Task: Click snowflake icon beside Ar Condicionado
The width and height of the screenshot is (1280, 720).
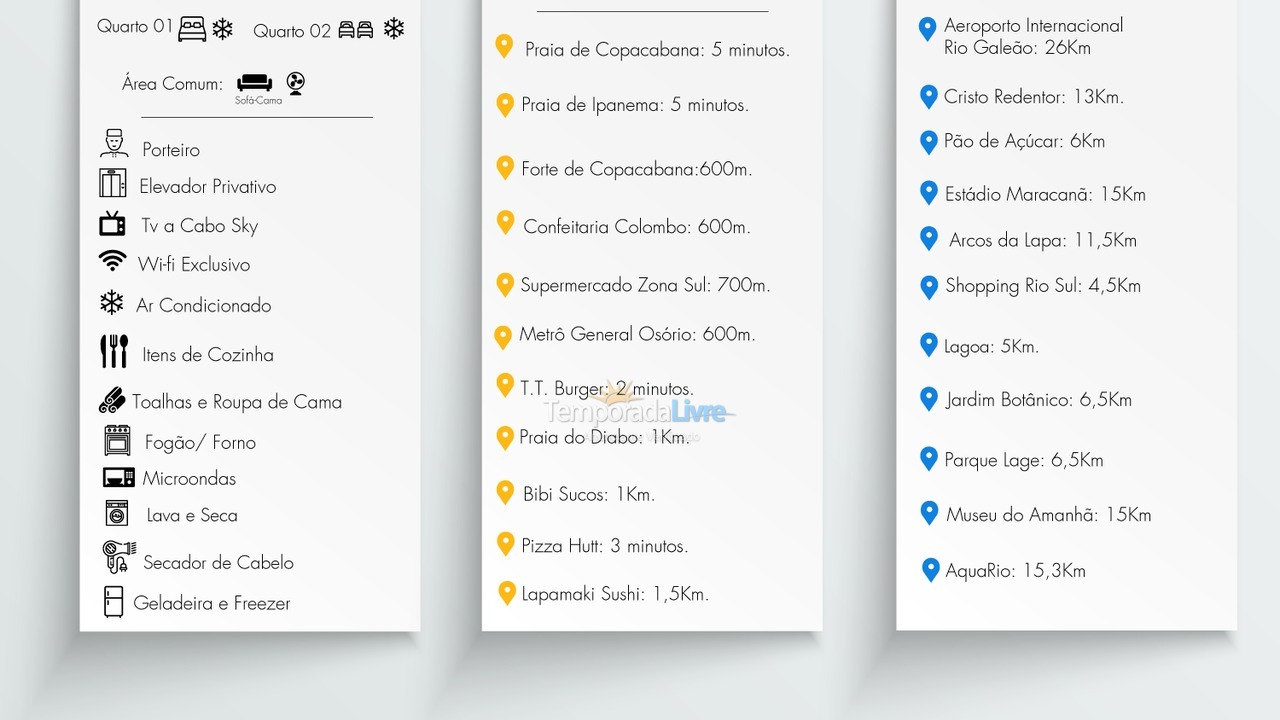Action: pos(112,303)
